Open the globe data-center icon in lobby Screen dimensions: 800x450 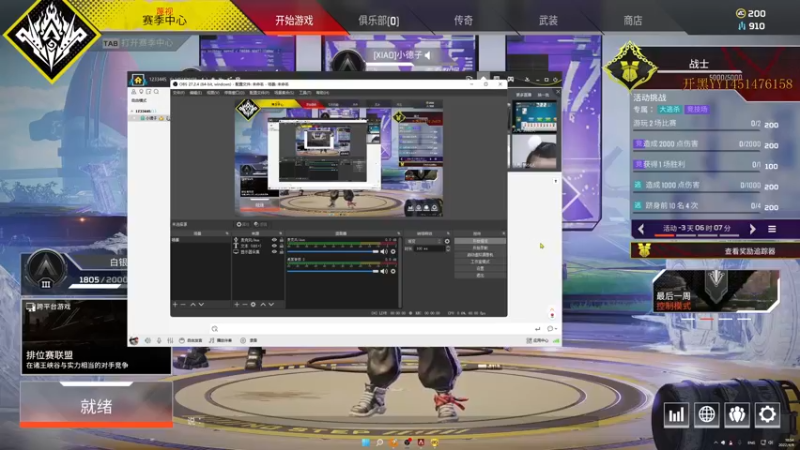click(707, 414)
